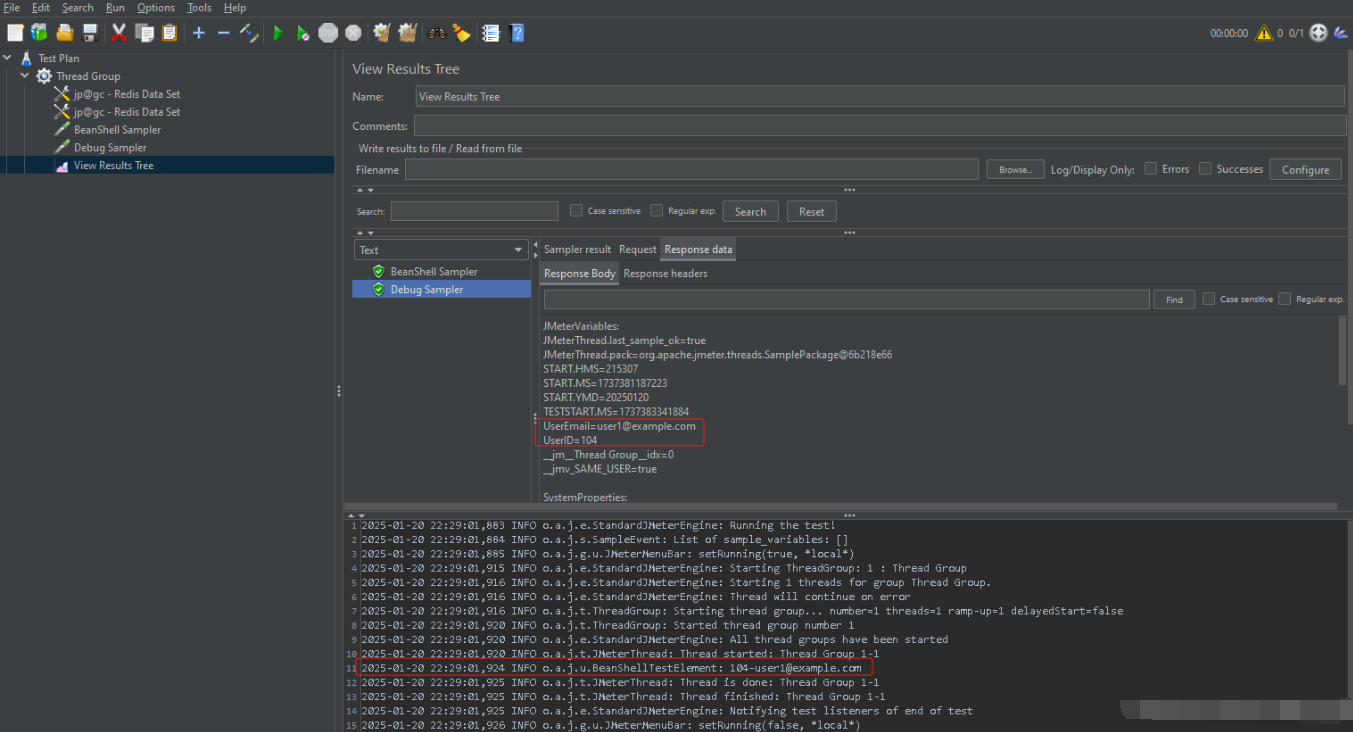Open a test plan with the folder icon
1353x732 pixels.
coord(64,32)
